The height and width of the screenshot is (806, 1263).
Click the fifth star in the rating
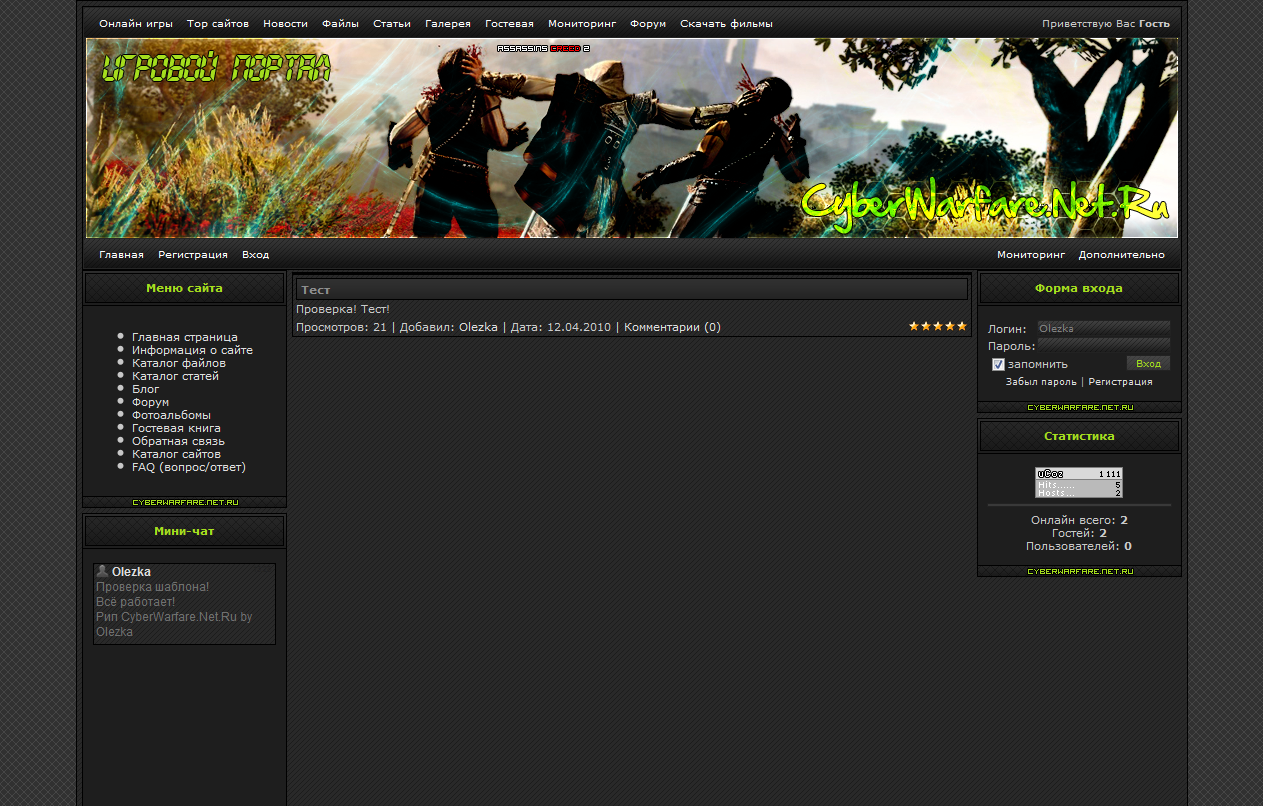point(962,326)
